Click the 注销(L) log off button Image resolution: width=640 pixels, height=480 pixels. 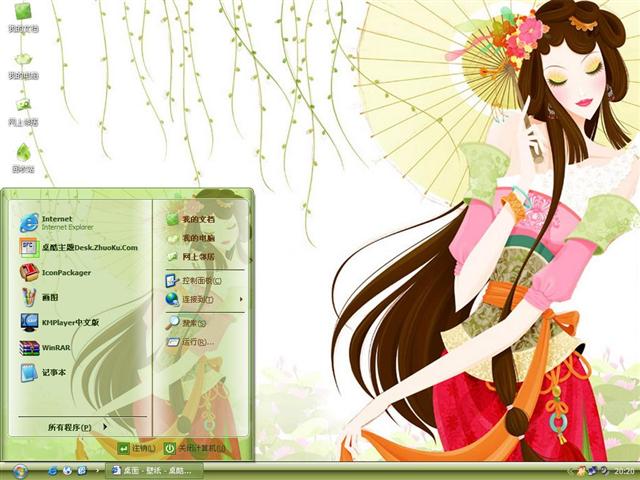[x=136, y=448]
